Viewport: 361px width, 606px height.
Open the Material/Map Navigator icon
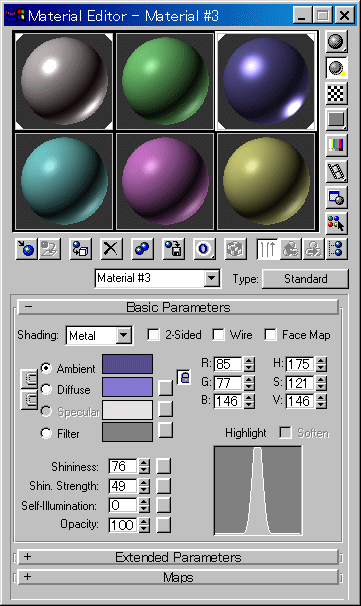tap(337, 249)
